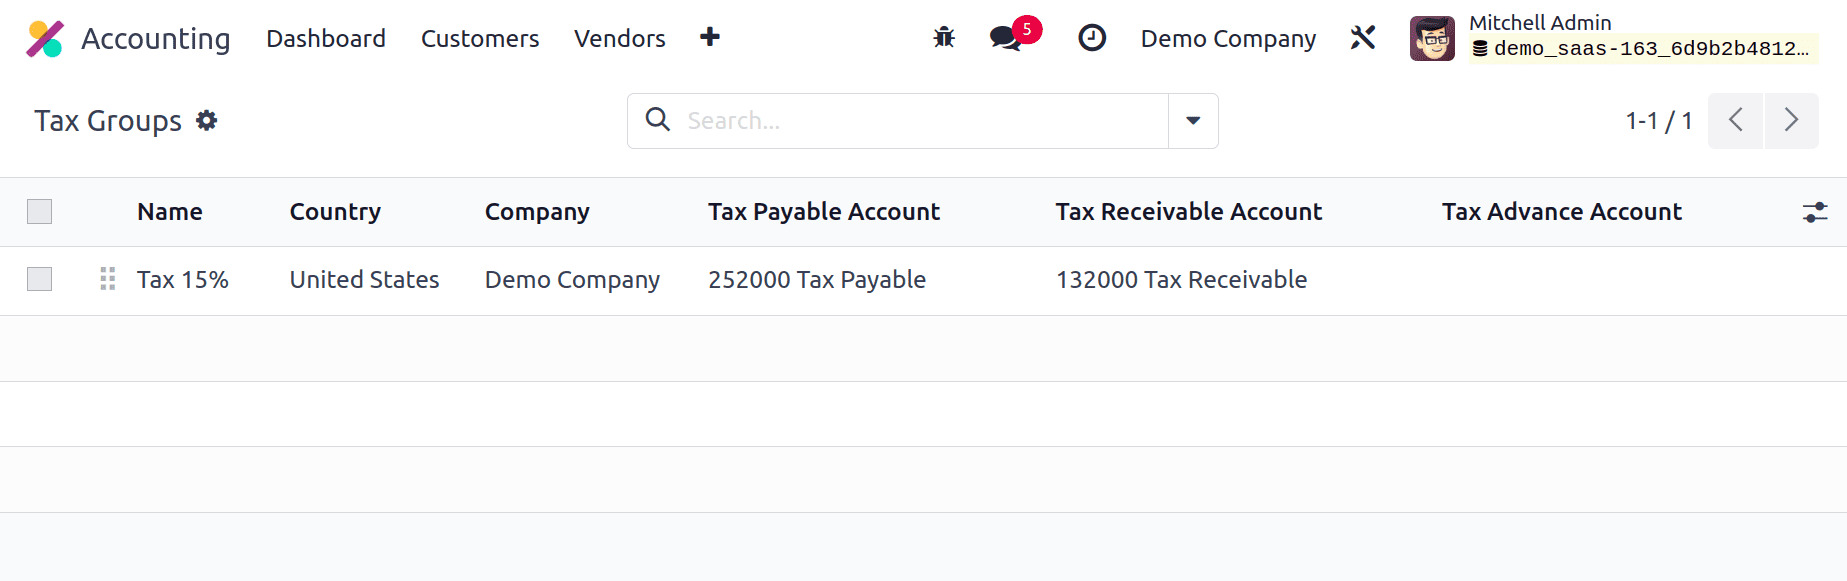Tick the checkbox for Tax 15% row
Screen dimensions: 1847x581
(39, 279)
